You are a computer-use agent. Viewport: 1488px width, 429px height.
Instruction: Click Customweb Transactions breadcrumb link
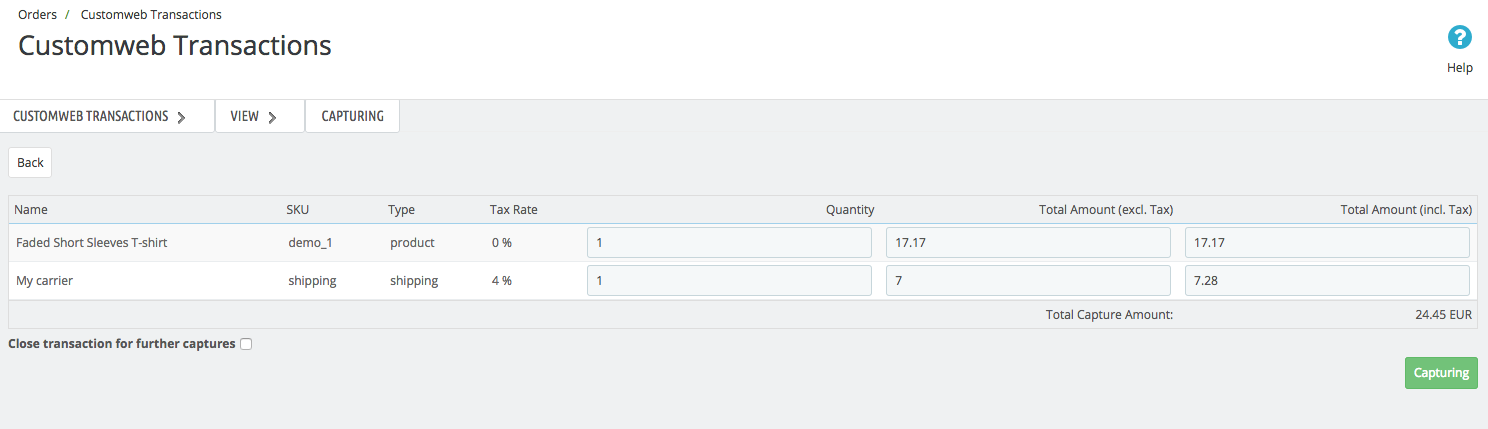pyautogui.click(x=151, y=15)
